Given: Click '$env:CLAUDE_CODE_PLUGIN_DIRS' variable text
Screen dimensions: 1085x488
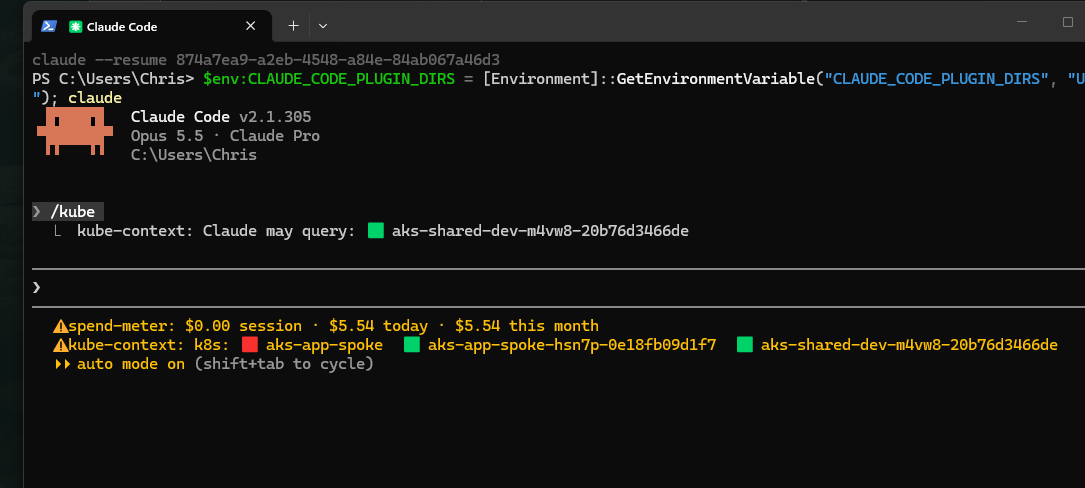Looking at the screenshot, I should click(x=329, y=79).
